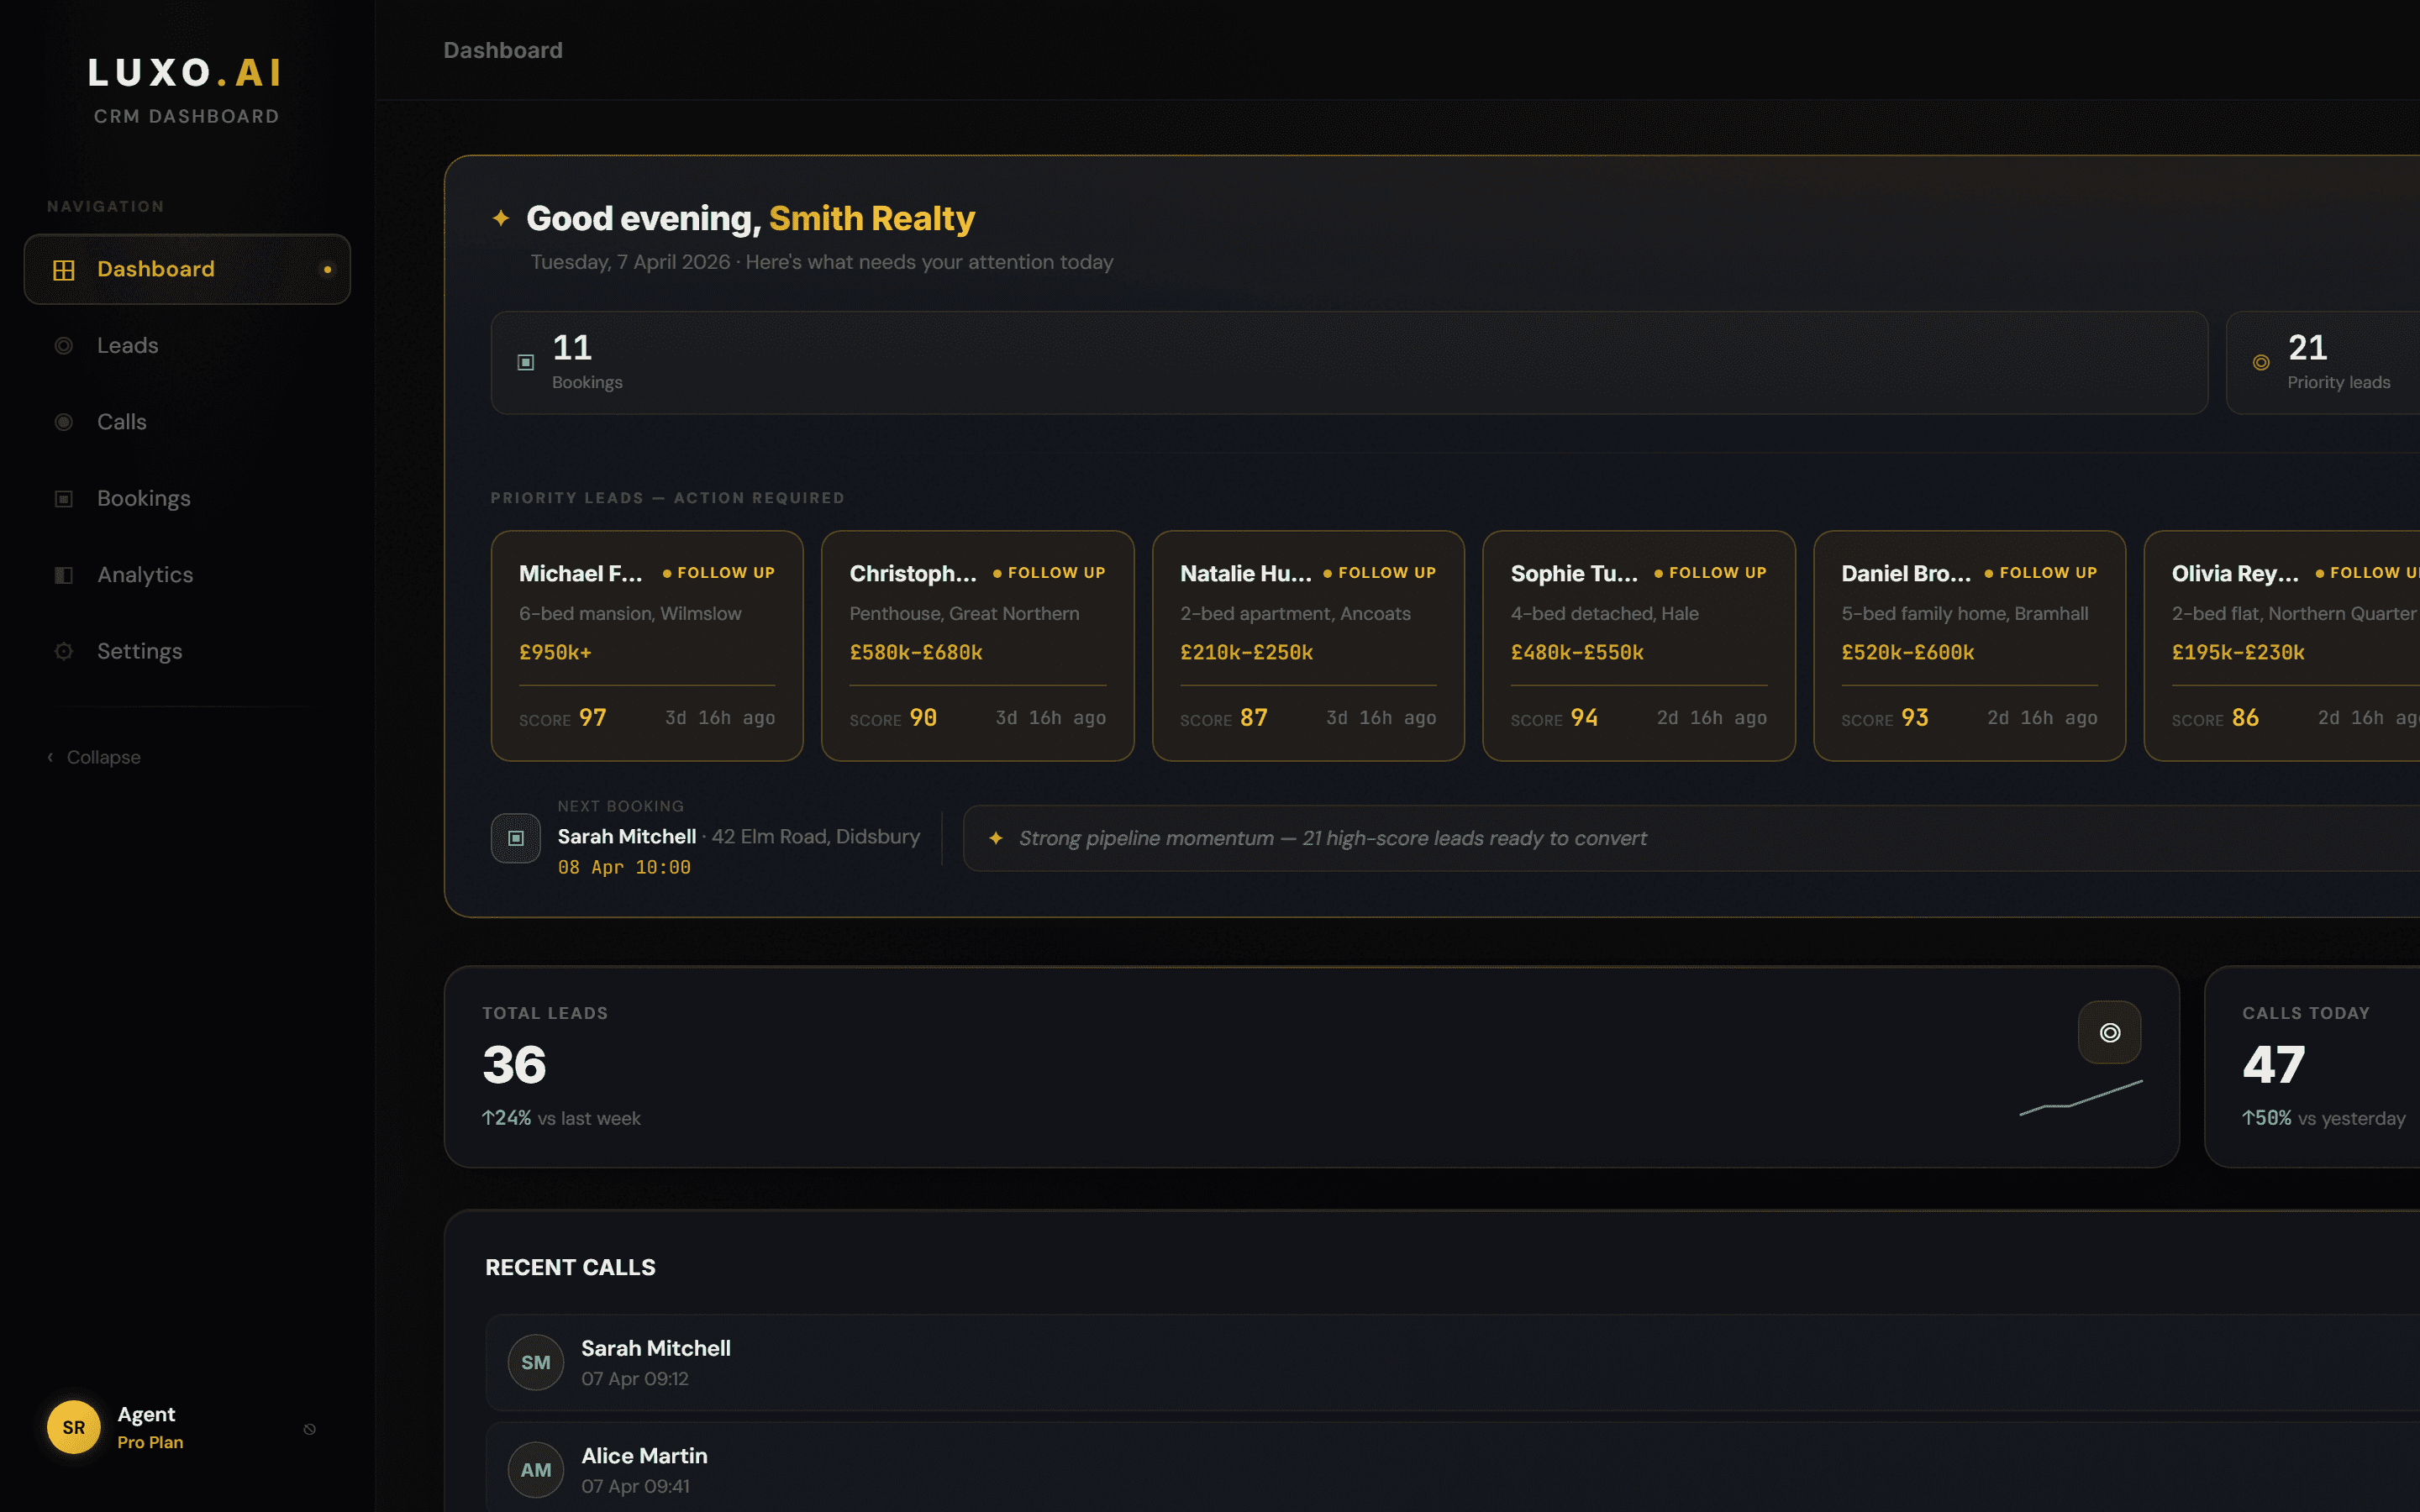Open the Leads page from sidebar
Screen dimensions: 2420x1512
click(187, 346)
